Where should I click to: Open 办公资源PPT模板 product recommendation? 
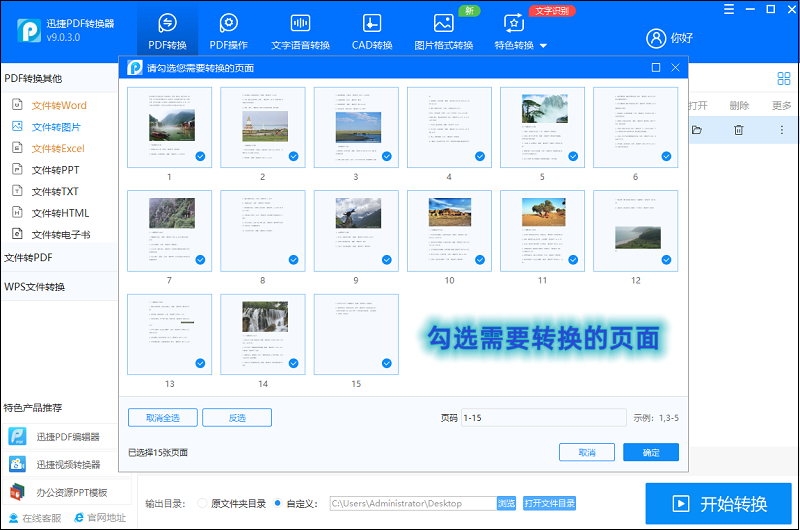click(x=67, y=492)
